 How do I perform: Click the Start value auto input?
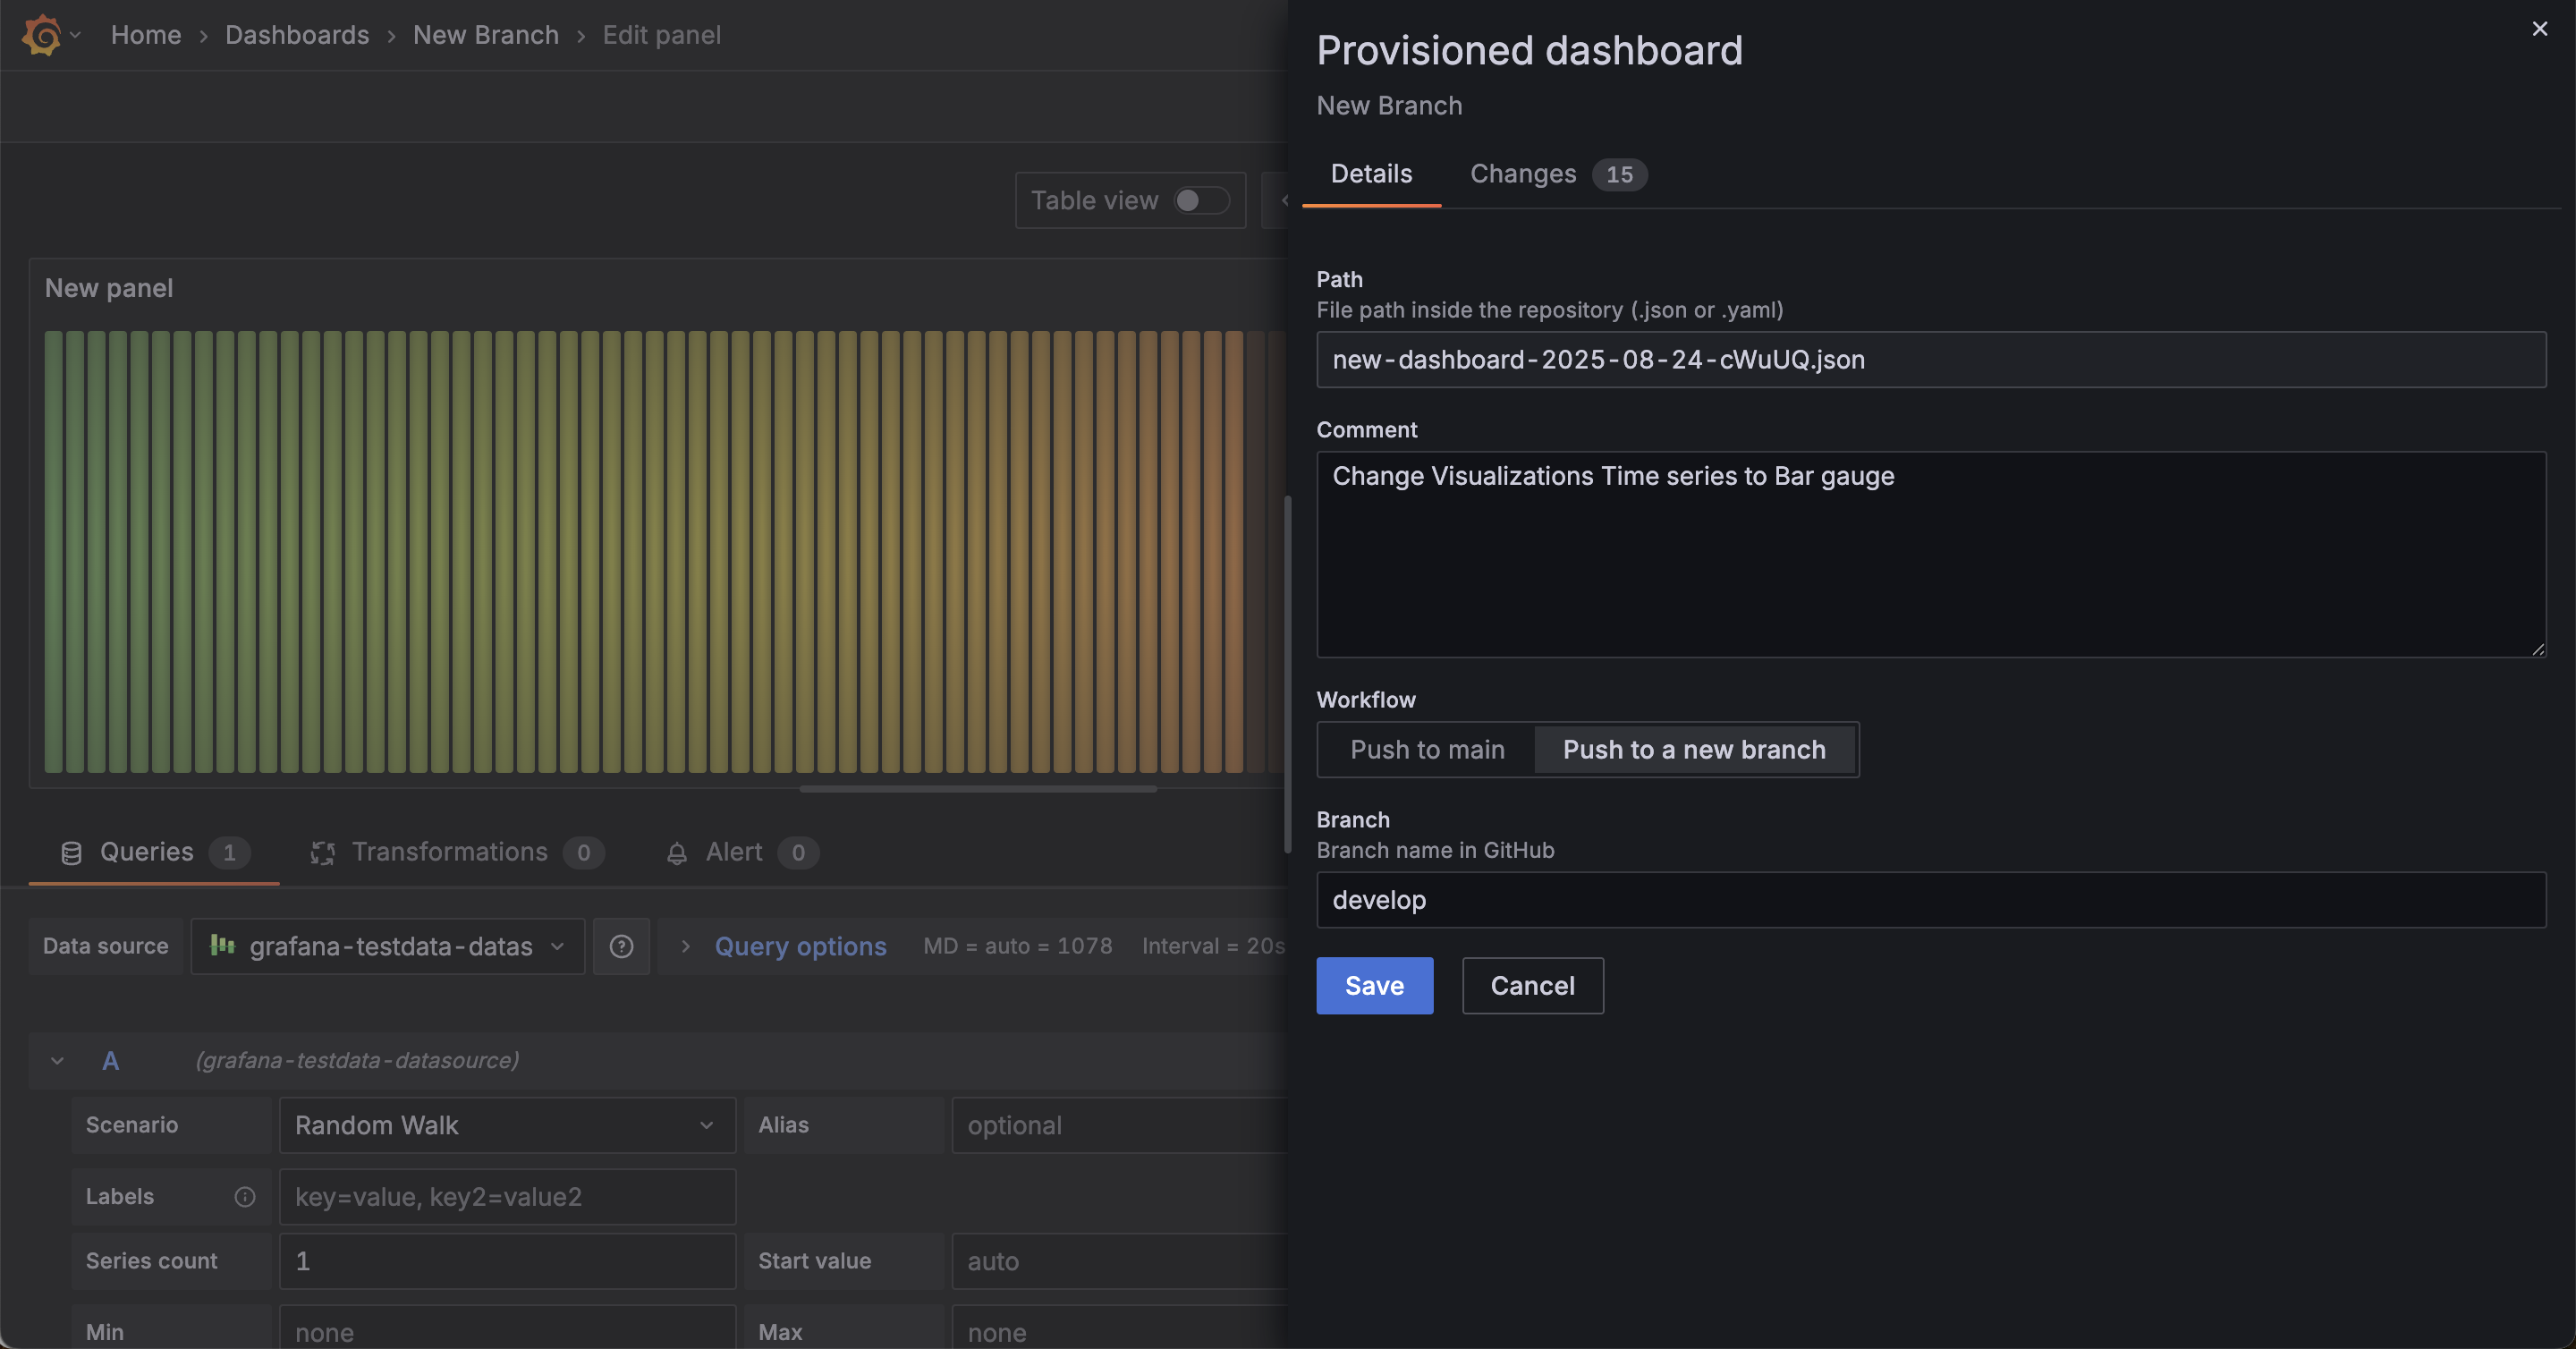(x=1119, y=1262)
